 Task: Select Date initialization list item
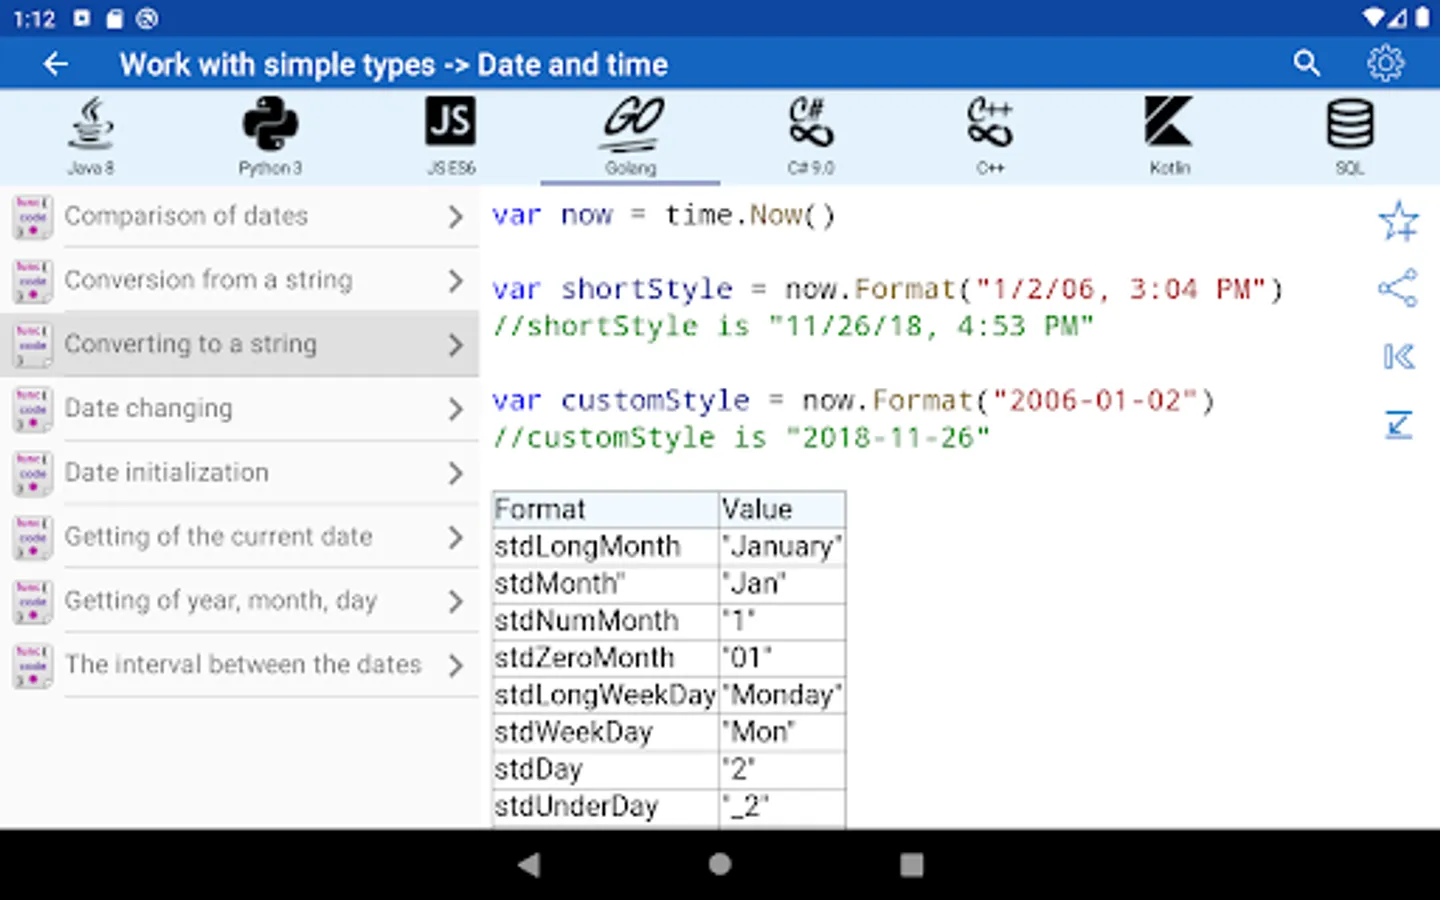pos(166,473)
